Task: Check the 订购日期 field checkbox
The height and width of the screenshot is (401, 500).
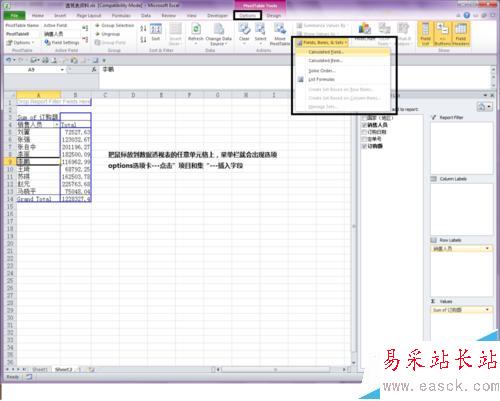Action: (364, 132)
